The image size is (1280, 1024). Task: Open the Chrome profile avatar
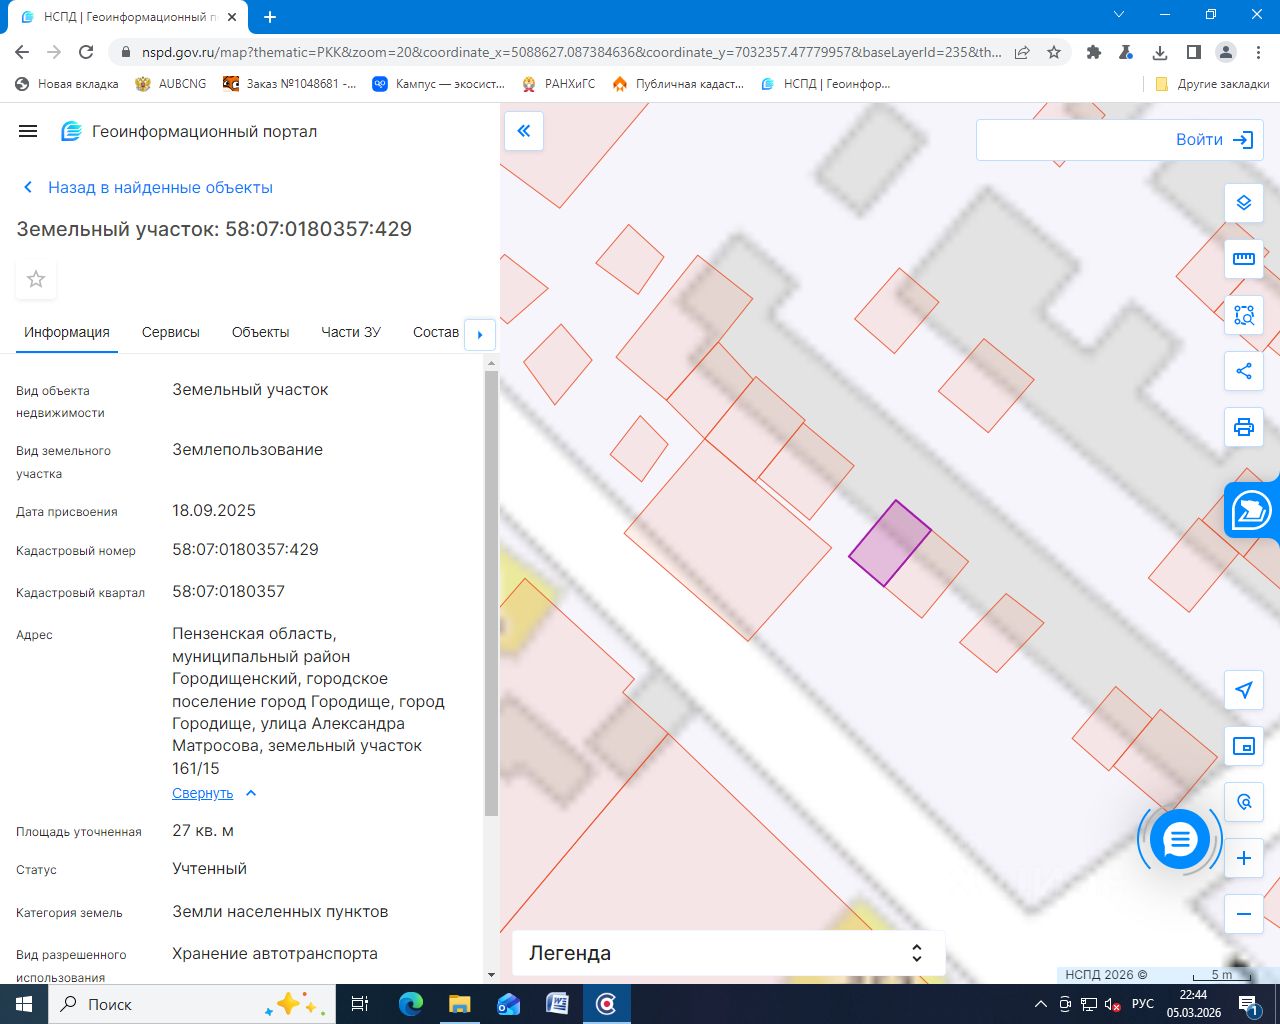1226,52
